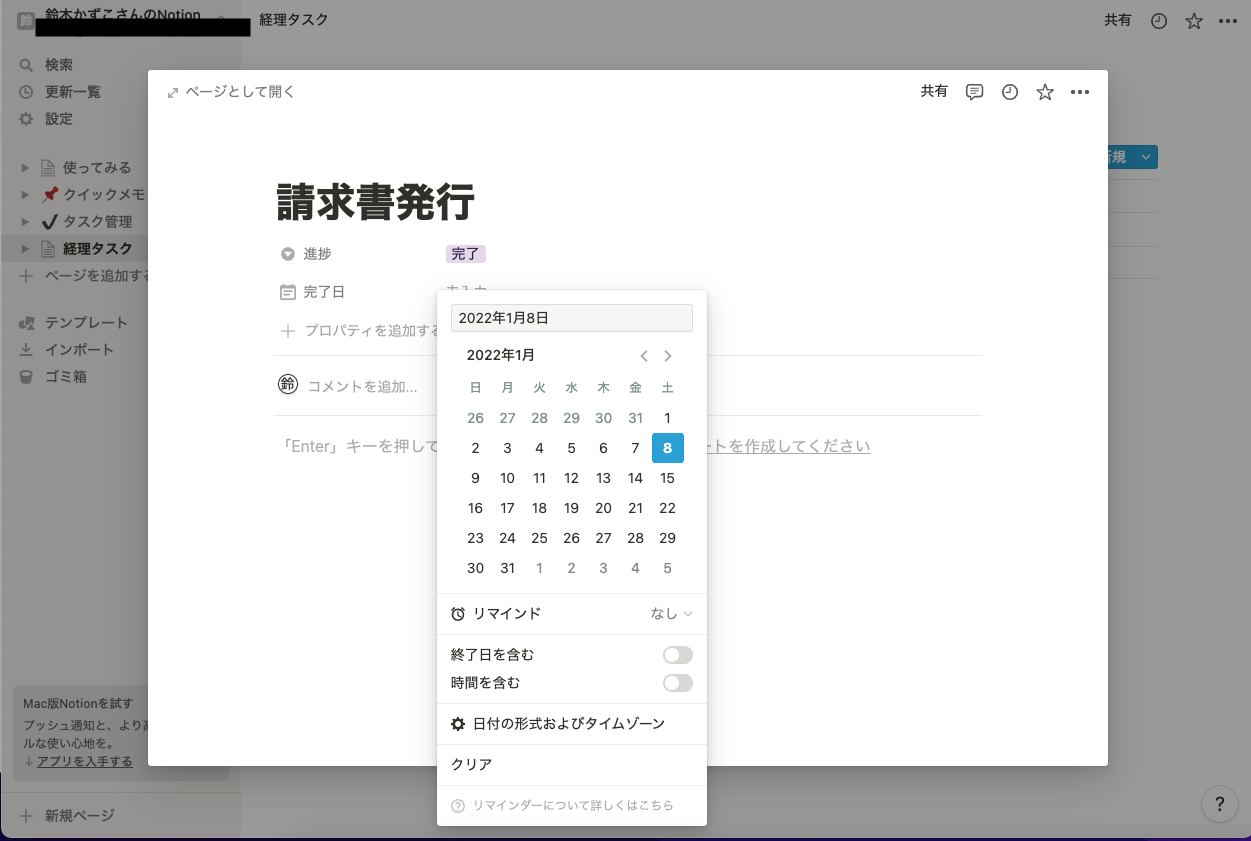Viewport: 1251px width, 841px height.
Task: Favorite the page with the modal star icon
Action: [x=1045, y=92]
